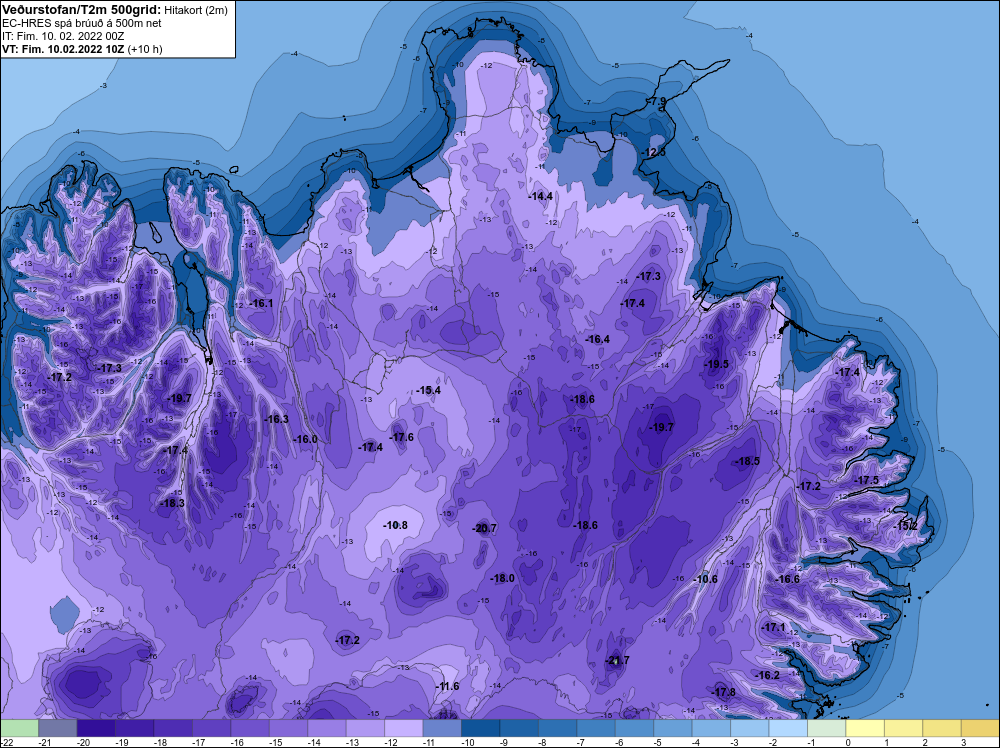
Task: Click the -21.7 temperature value on map
Action: [x=617, y=661]
